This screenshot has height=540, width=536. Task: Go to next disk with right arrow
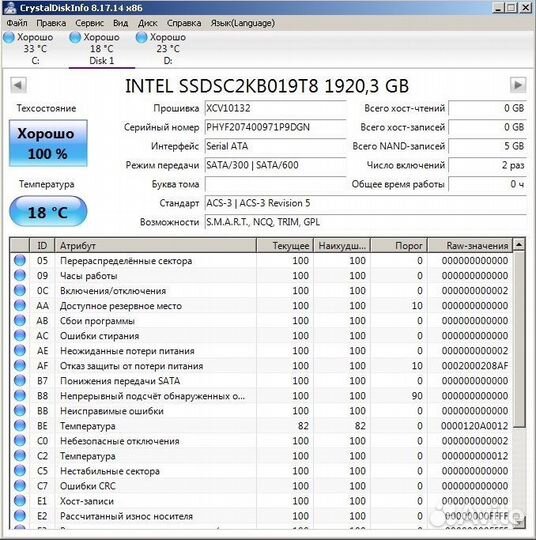coord(518,85)
